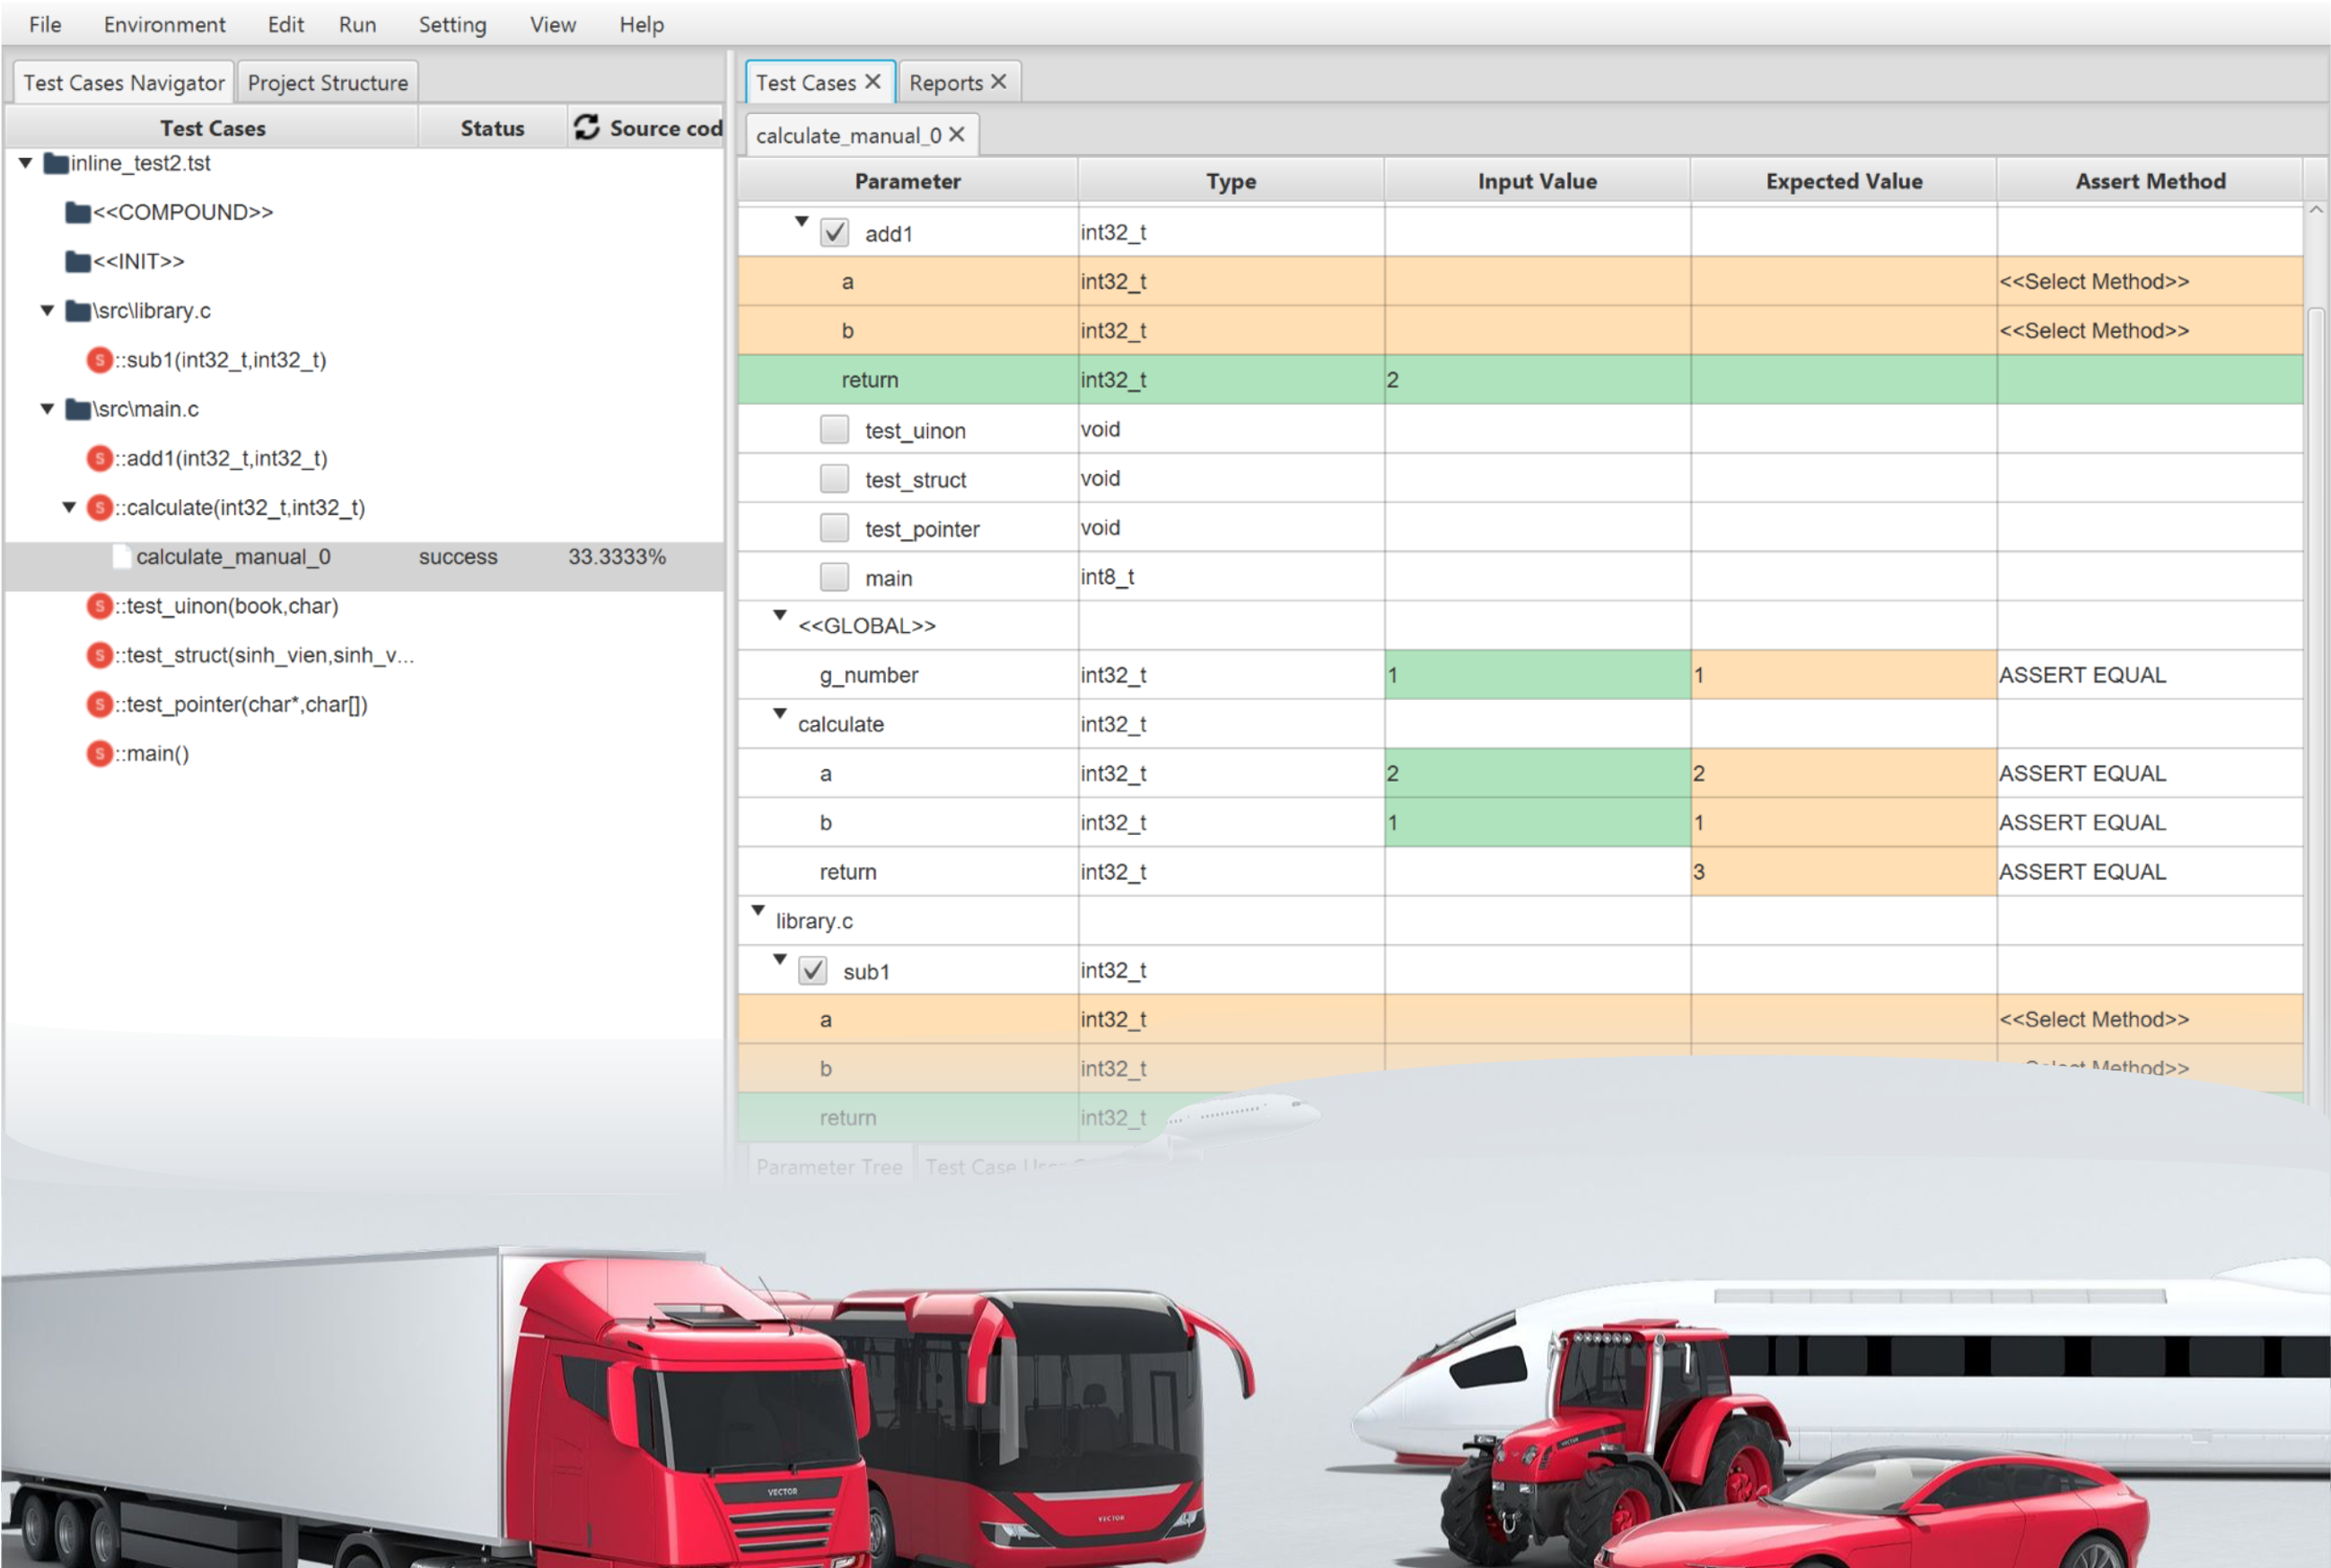This screenshot has height=1568, width=2331.
Task: Close the Reports tab with X
Action: (x=998, y=82)
